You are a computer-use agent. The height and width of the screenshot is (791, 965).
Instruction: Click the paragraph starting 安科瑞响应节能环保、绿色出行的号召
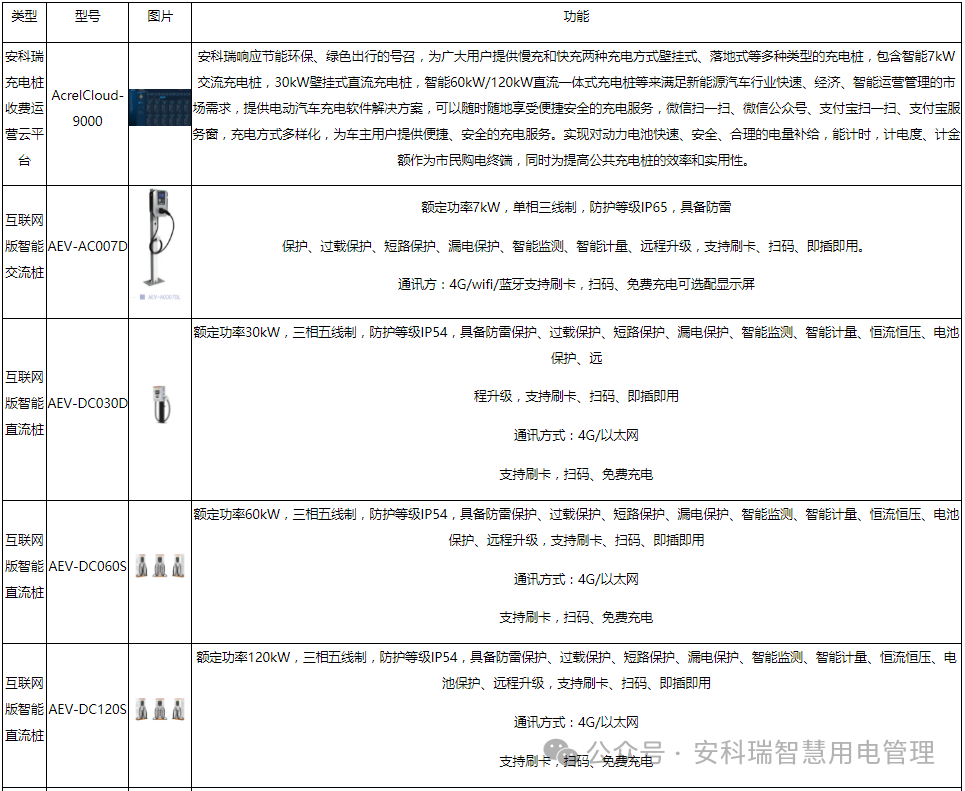(x=576, y=108)
